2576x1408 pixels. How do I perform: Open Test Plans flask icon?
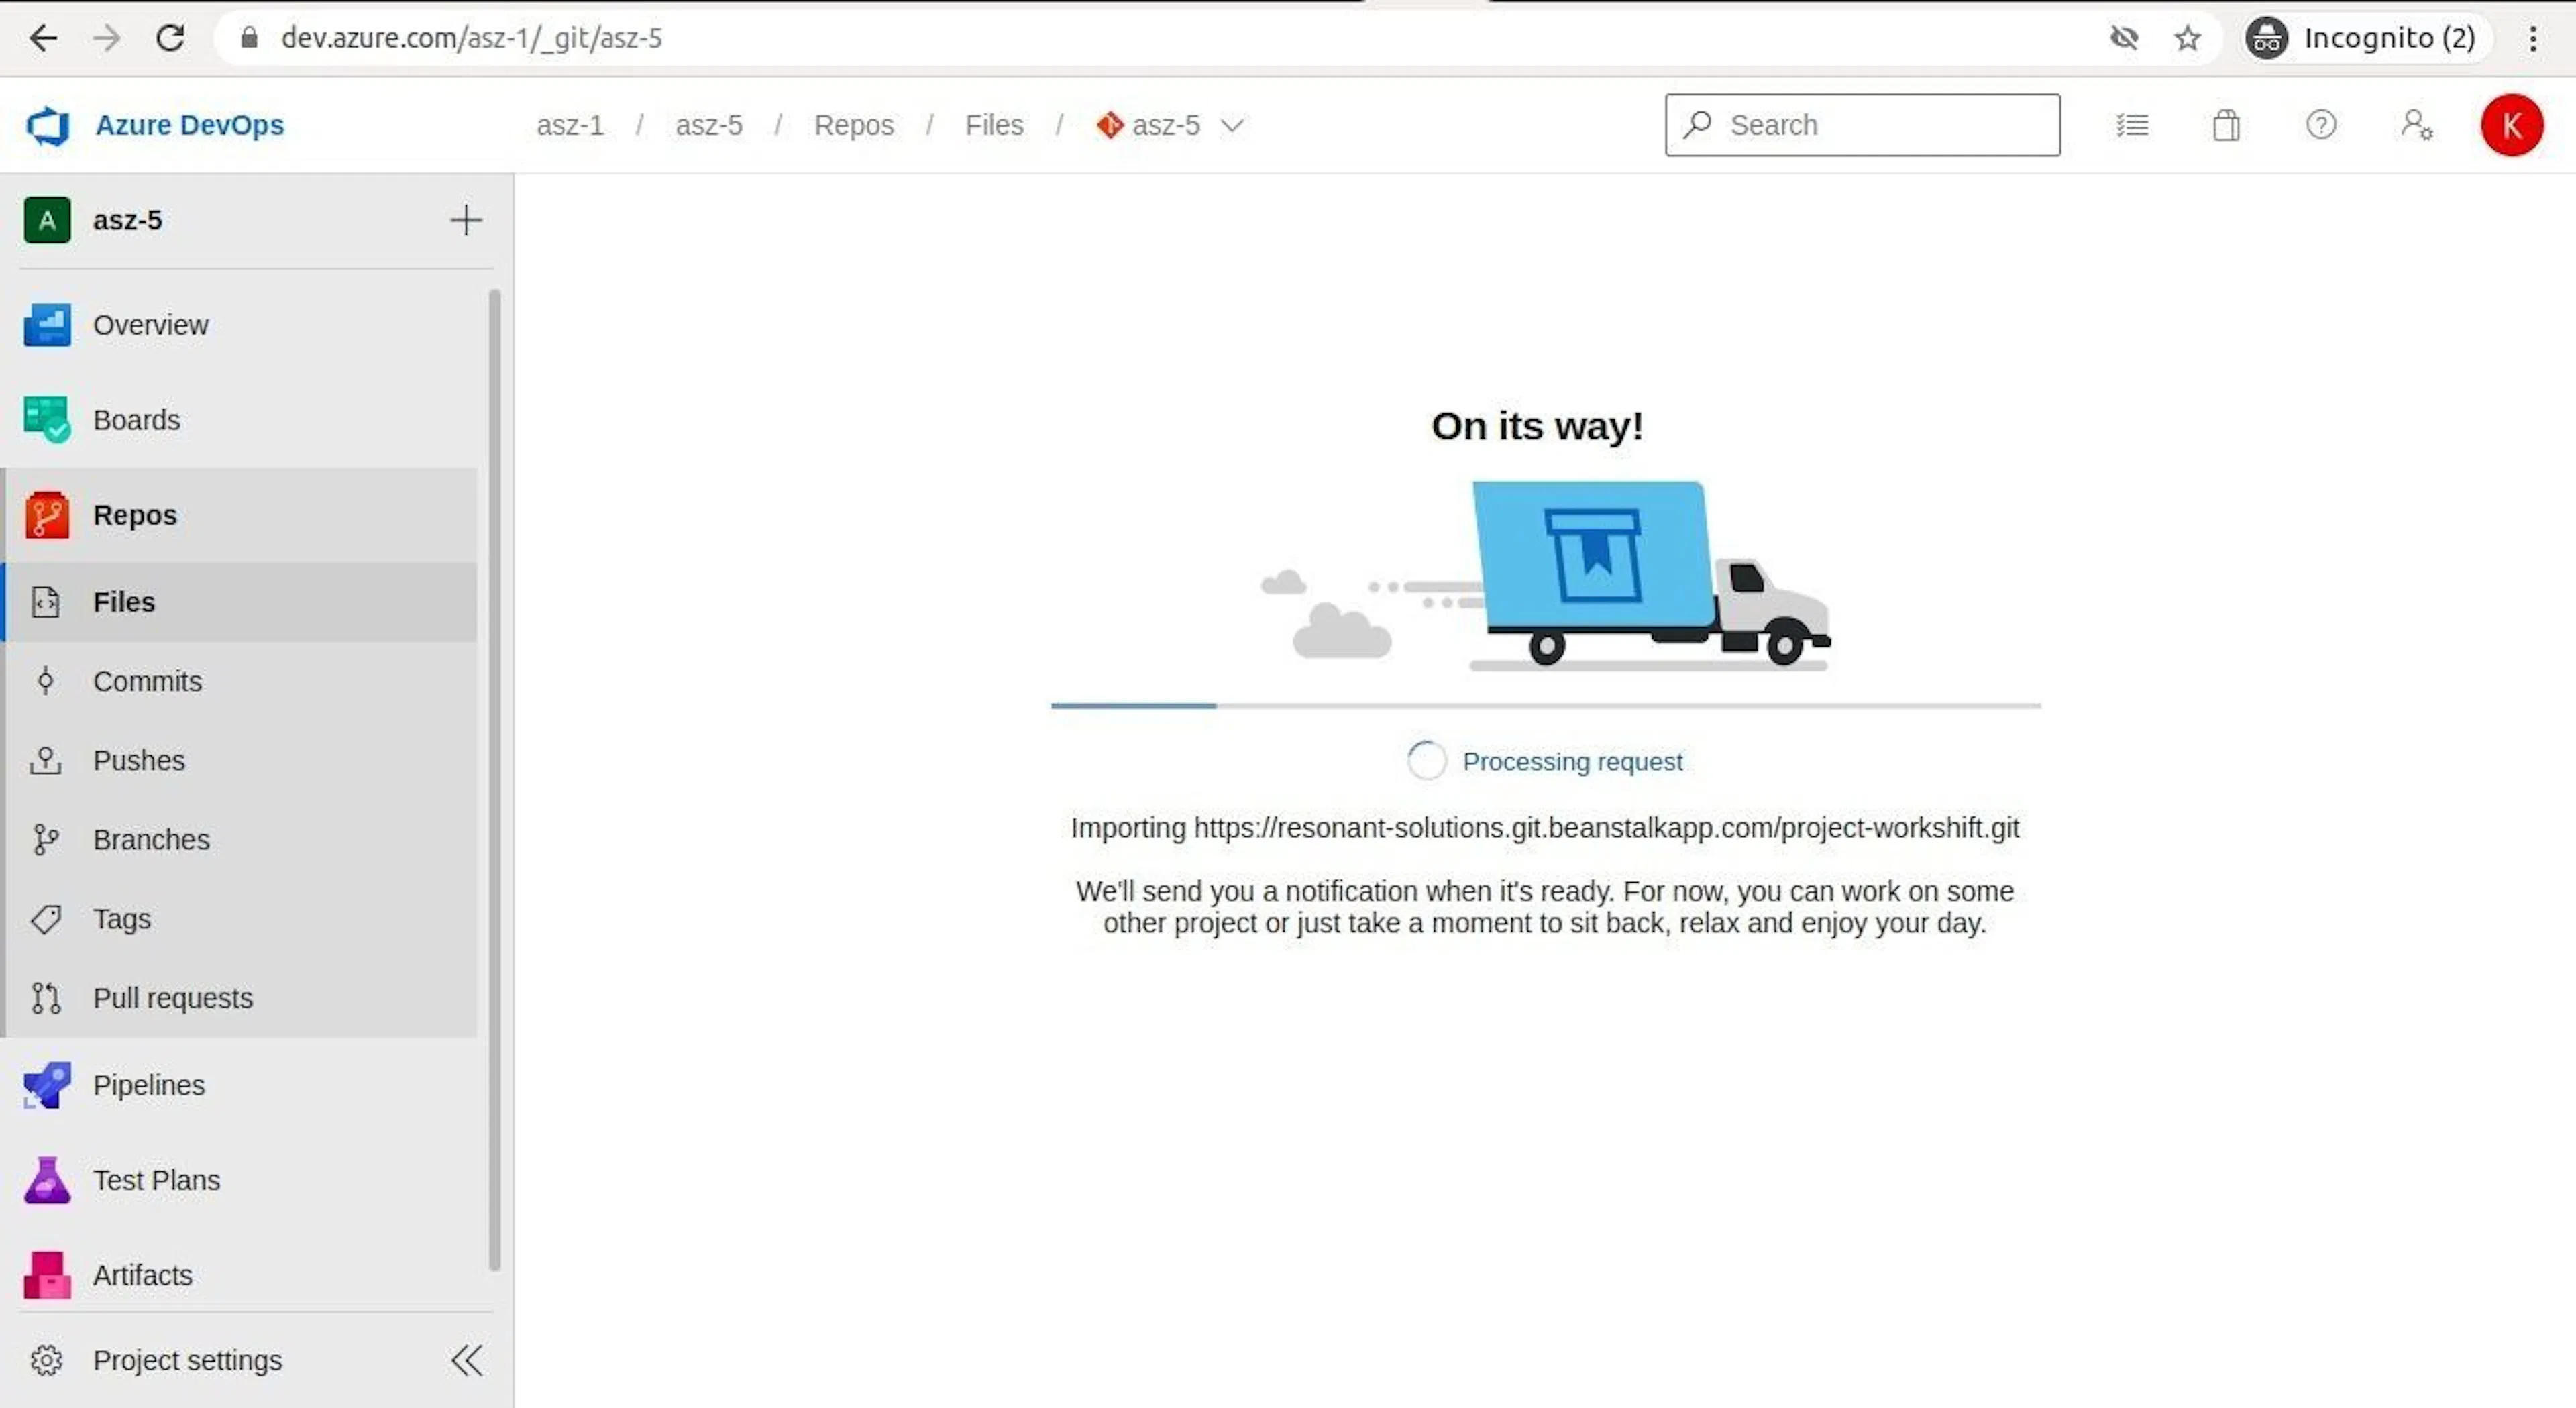coord(47,1180)
